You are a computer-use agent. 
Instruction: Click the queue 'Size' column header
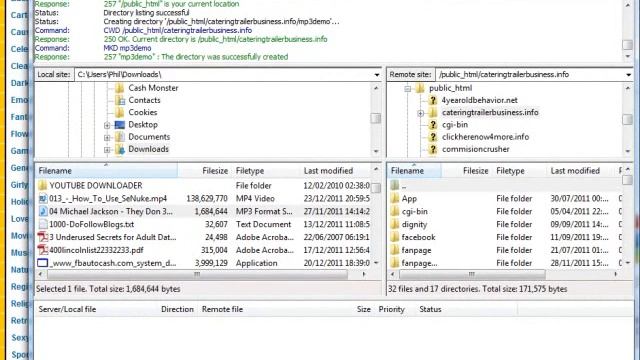click(x=363, y=309)
